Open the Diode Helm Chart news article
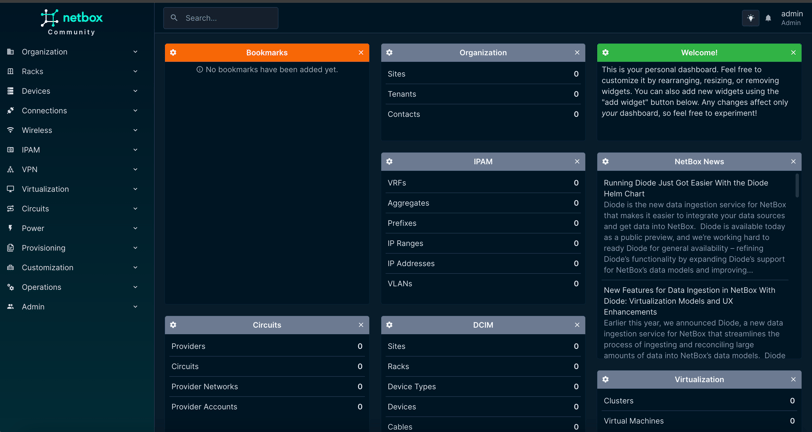Screen dimensions: 812x432 pyautogui.click(x=686, y=188)
